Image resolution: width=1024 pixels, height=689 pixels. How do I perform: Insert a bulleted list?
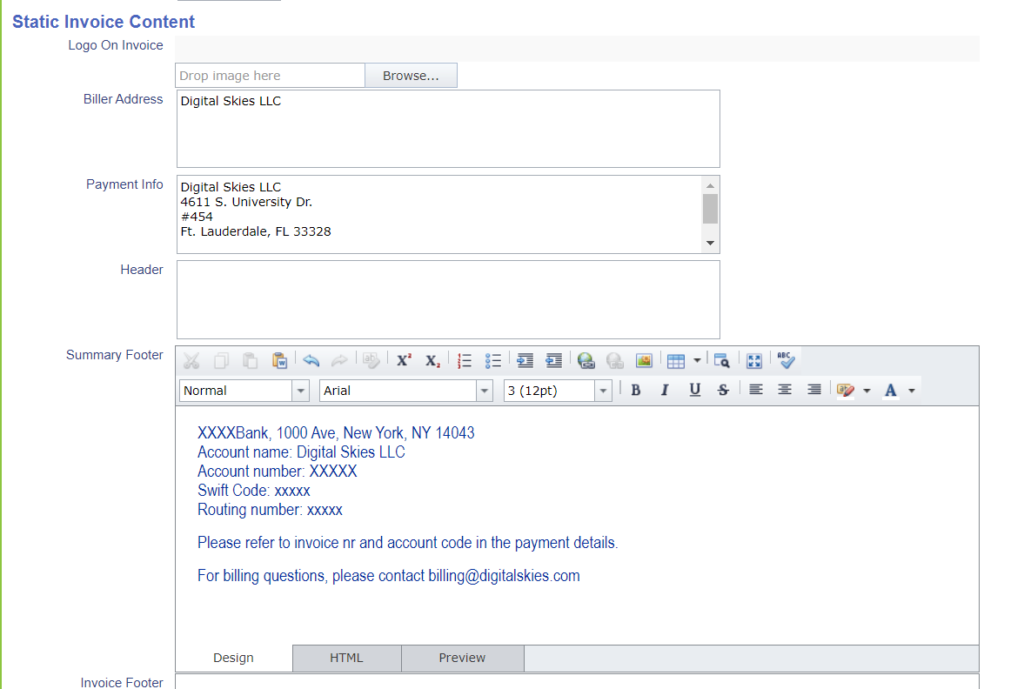coord(492,361)
